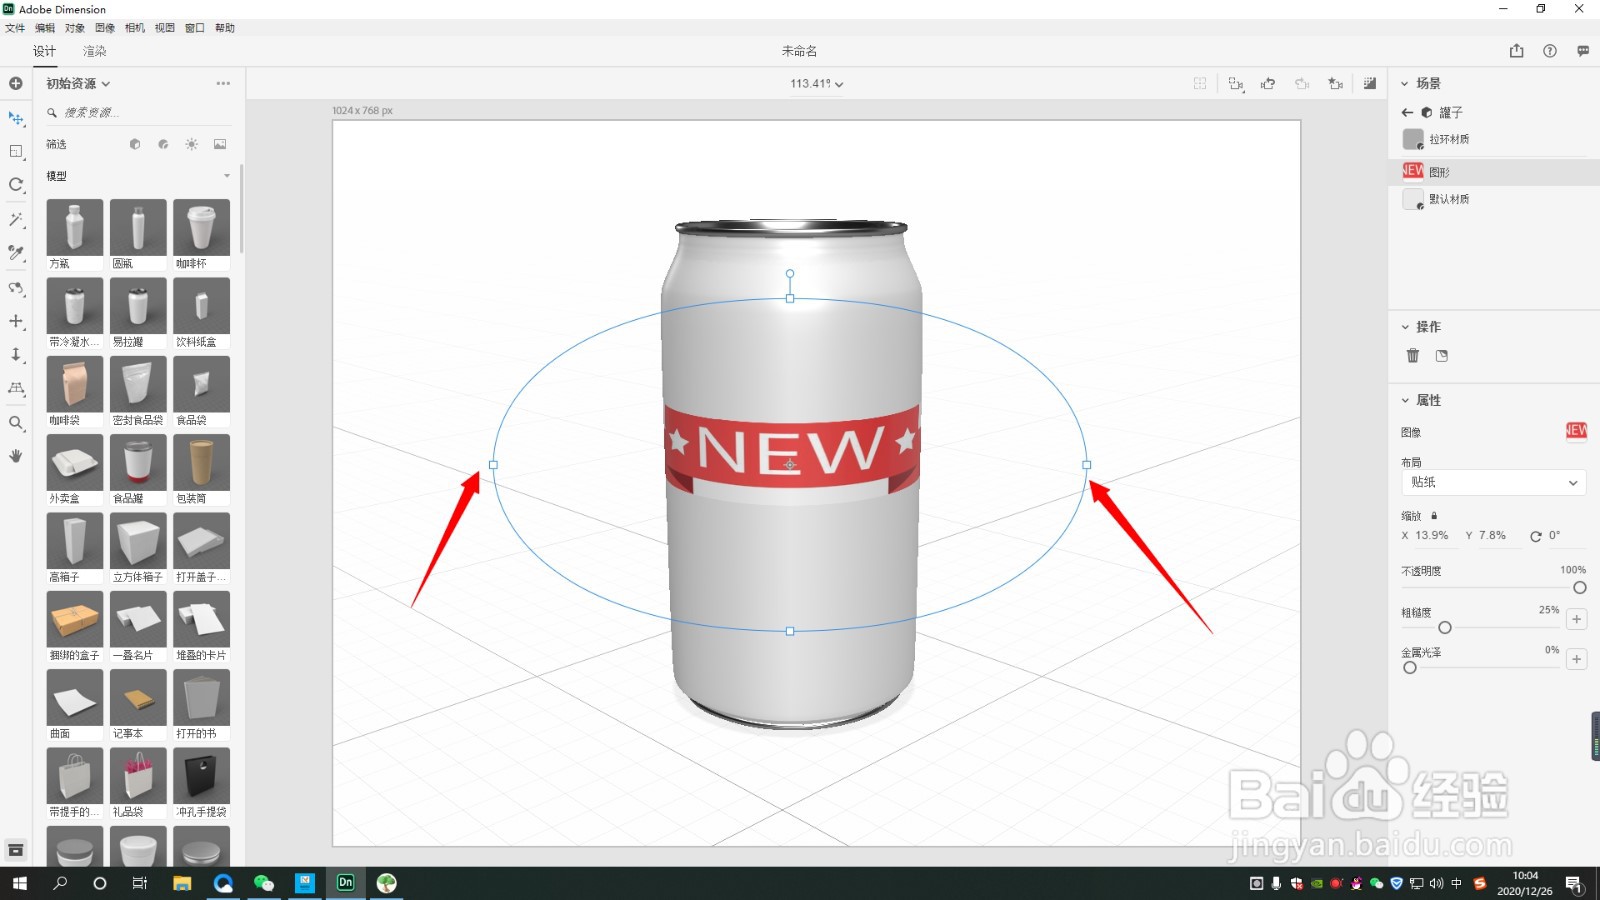This screenshot has width=1600, height=900.
Task: Select the Dolly camera tool
Action: tap(16, 355)
